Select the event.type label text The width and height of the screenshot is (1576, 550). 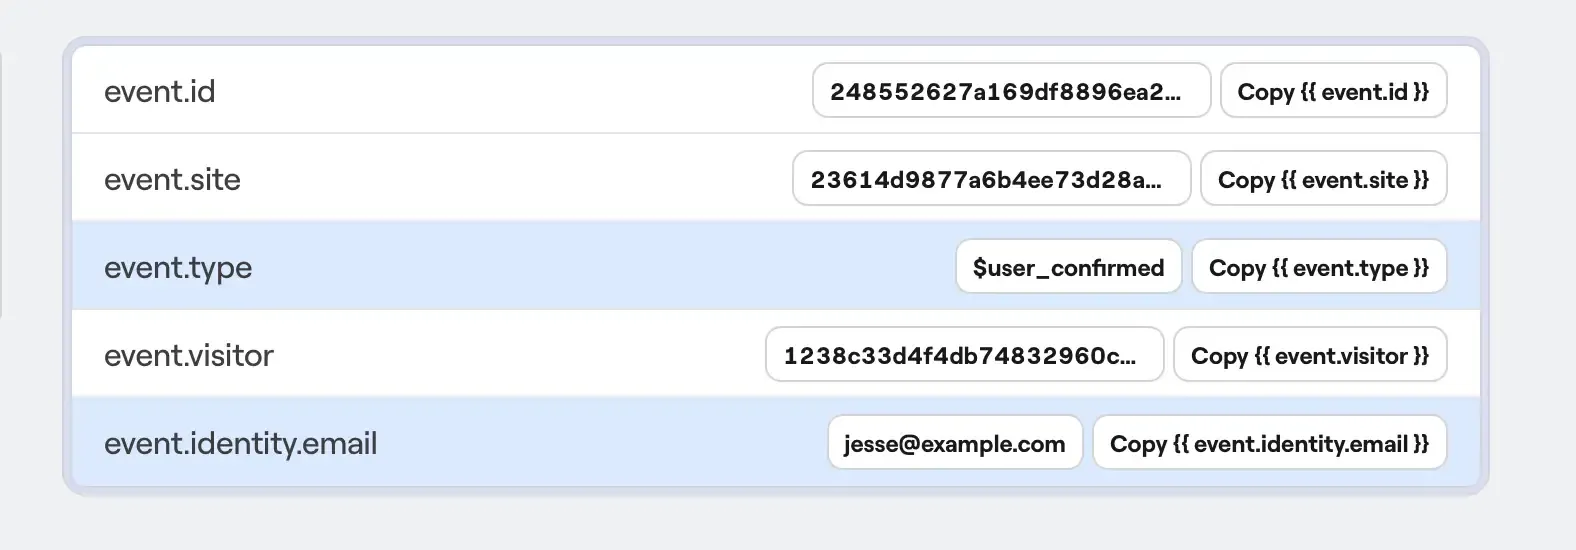point(178,268)
